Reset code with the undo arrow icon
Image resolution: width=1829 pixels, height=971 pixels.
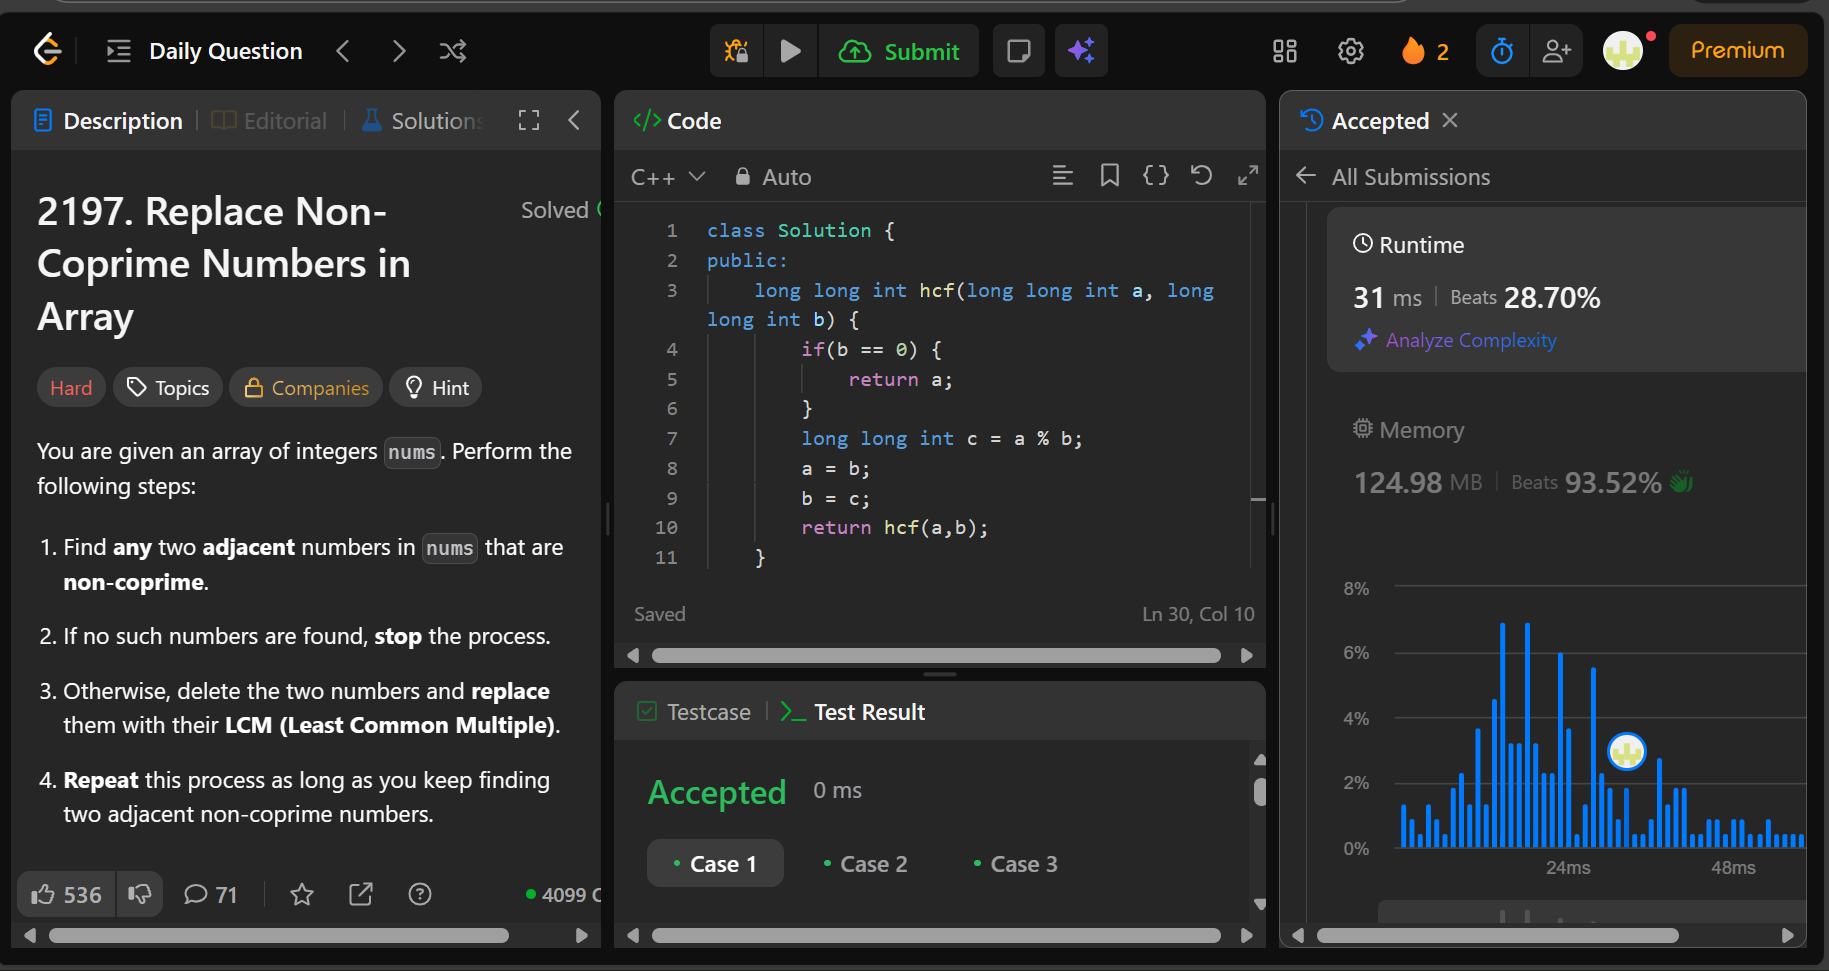1201,176
